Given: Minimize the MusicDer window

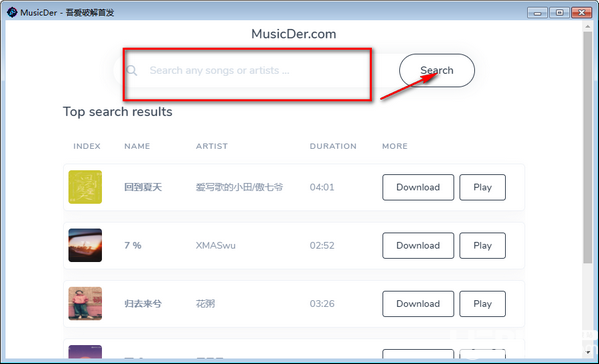Looking at the screenshot, I should coord(537,13).
